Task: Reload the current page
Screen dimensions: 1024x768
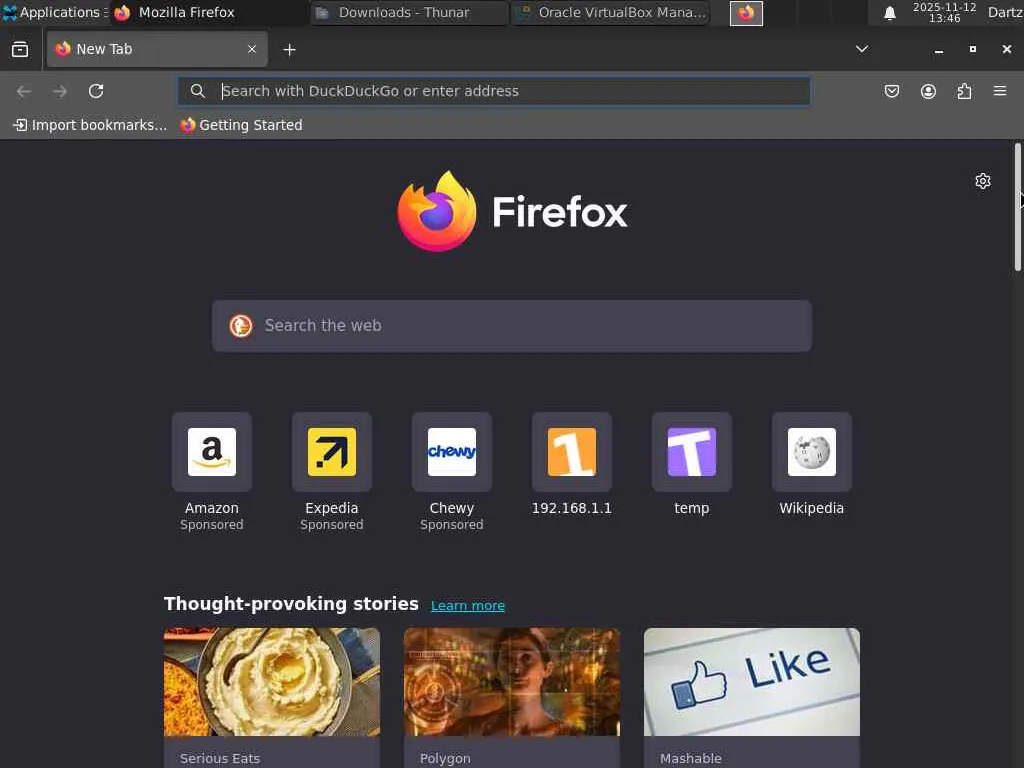Action: tap(96, 91)
